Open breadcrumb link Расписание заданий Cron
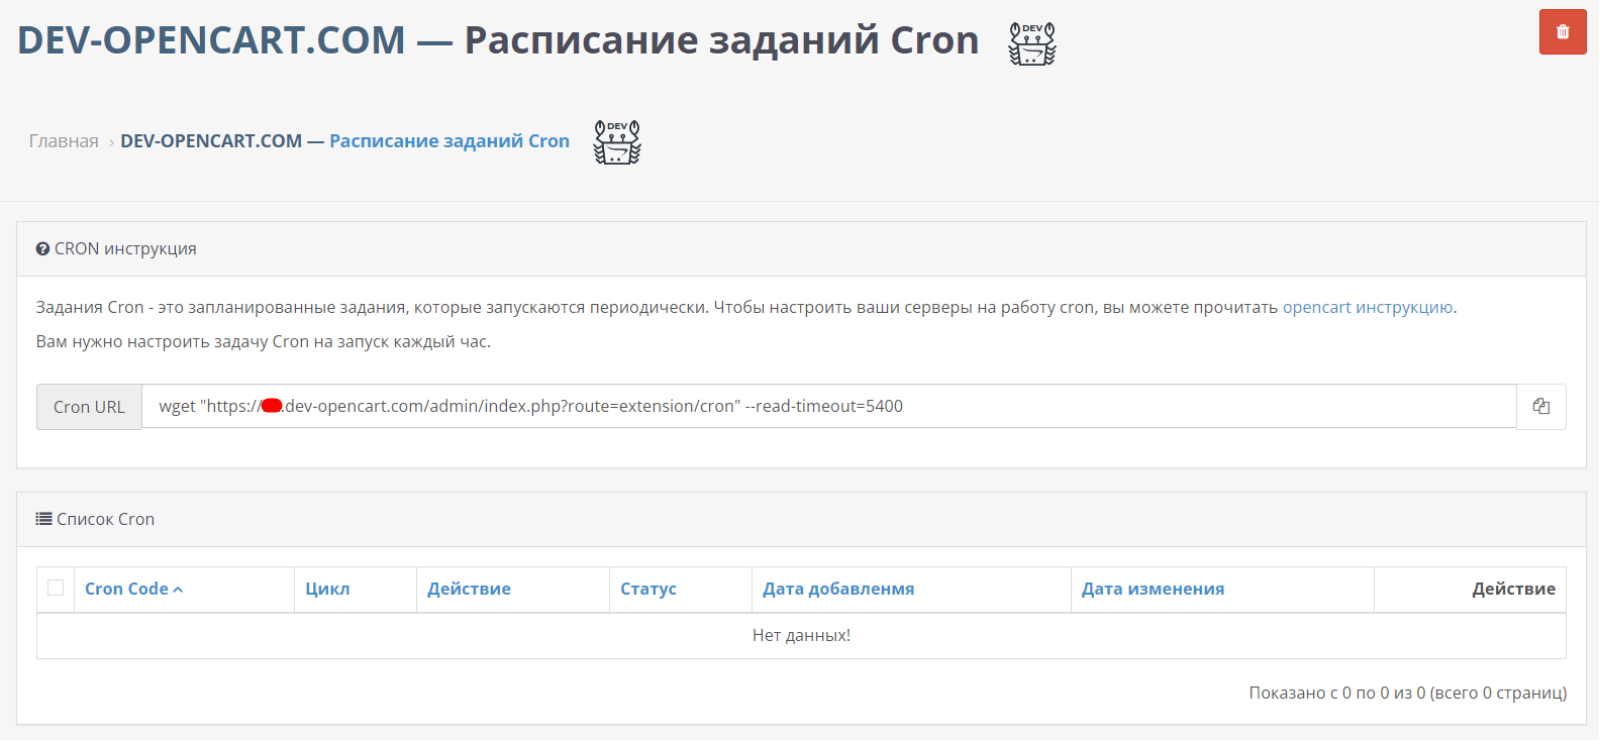Image resolution: width=1600 pixels, height=741 pixels. click(x=450, y=141)
